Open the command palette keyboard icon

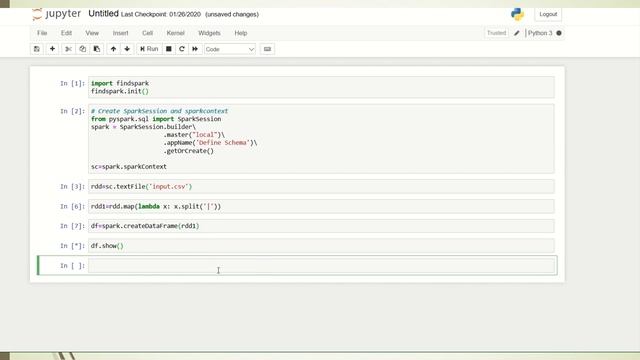[x=267, y=49]
